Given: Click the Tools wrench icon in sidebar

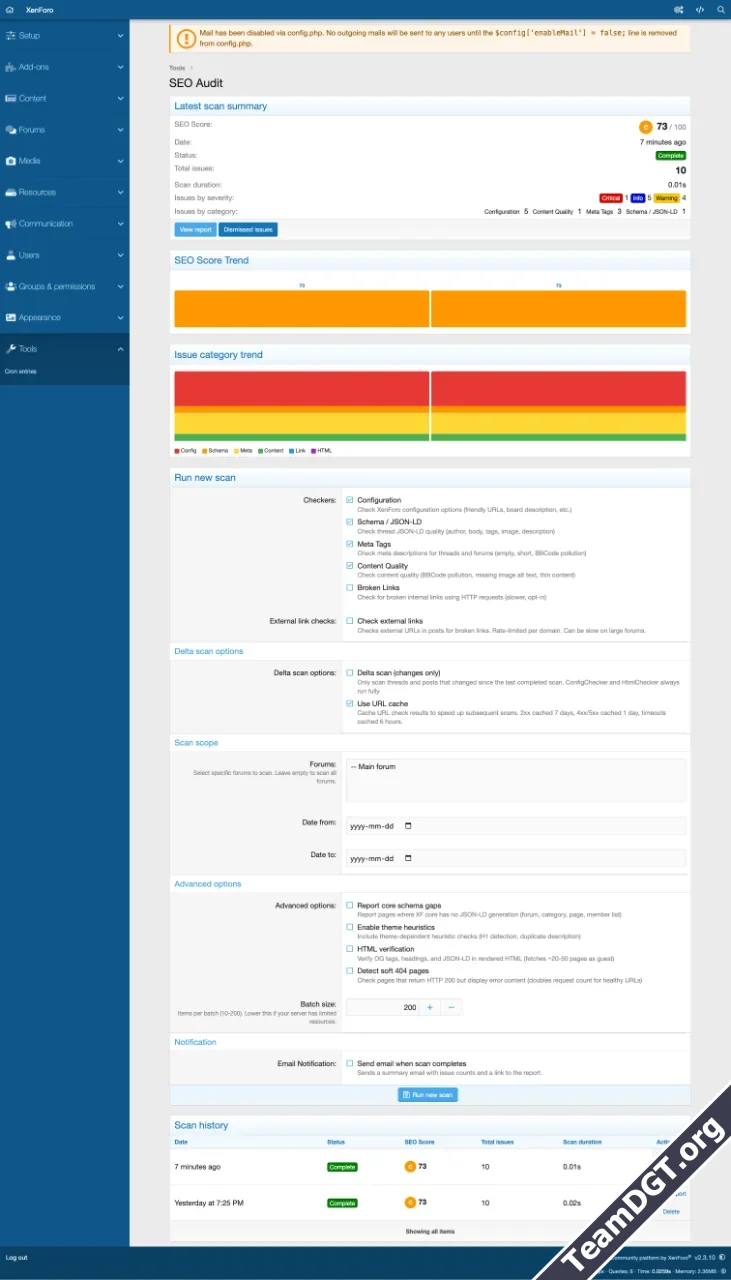Looking at the screenshot, I should pyautogui.click(x=10, y=349).
